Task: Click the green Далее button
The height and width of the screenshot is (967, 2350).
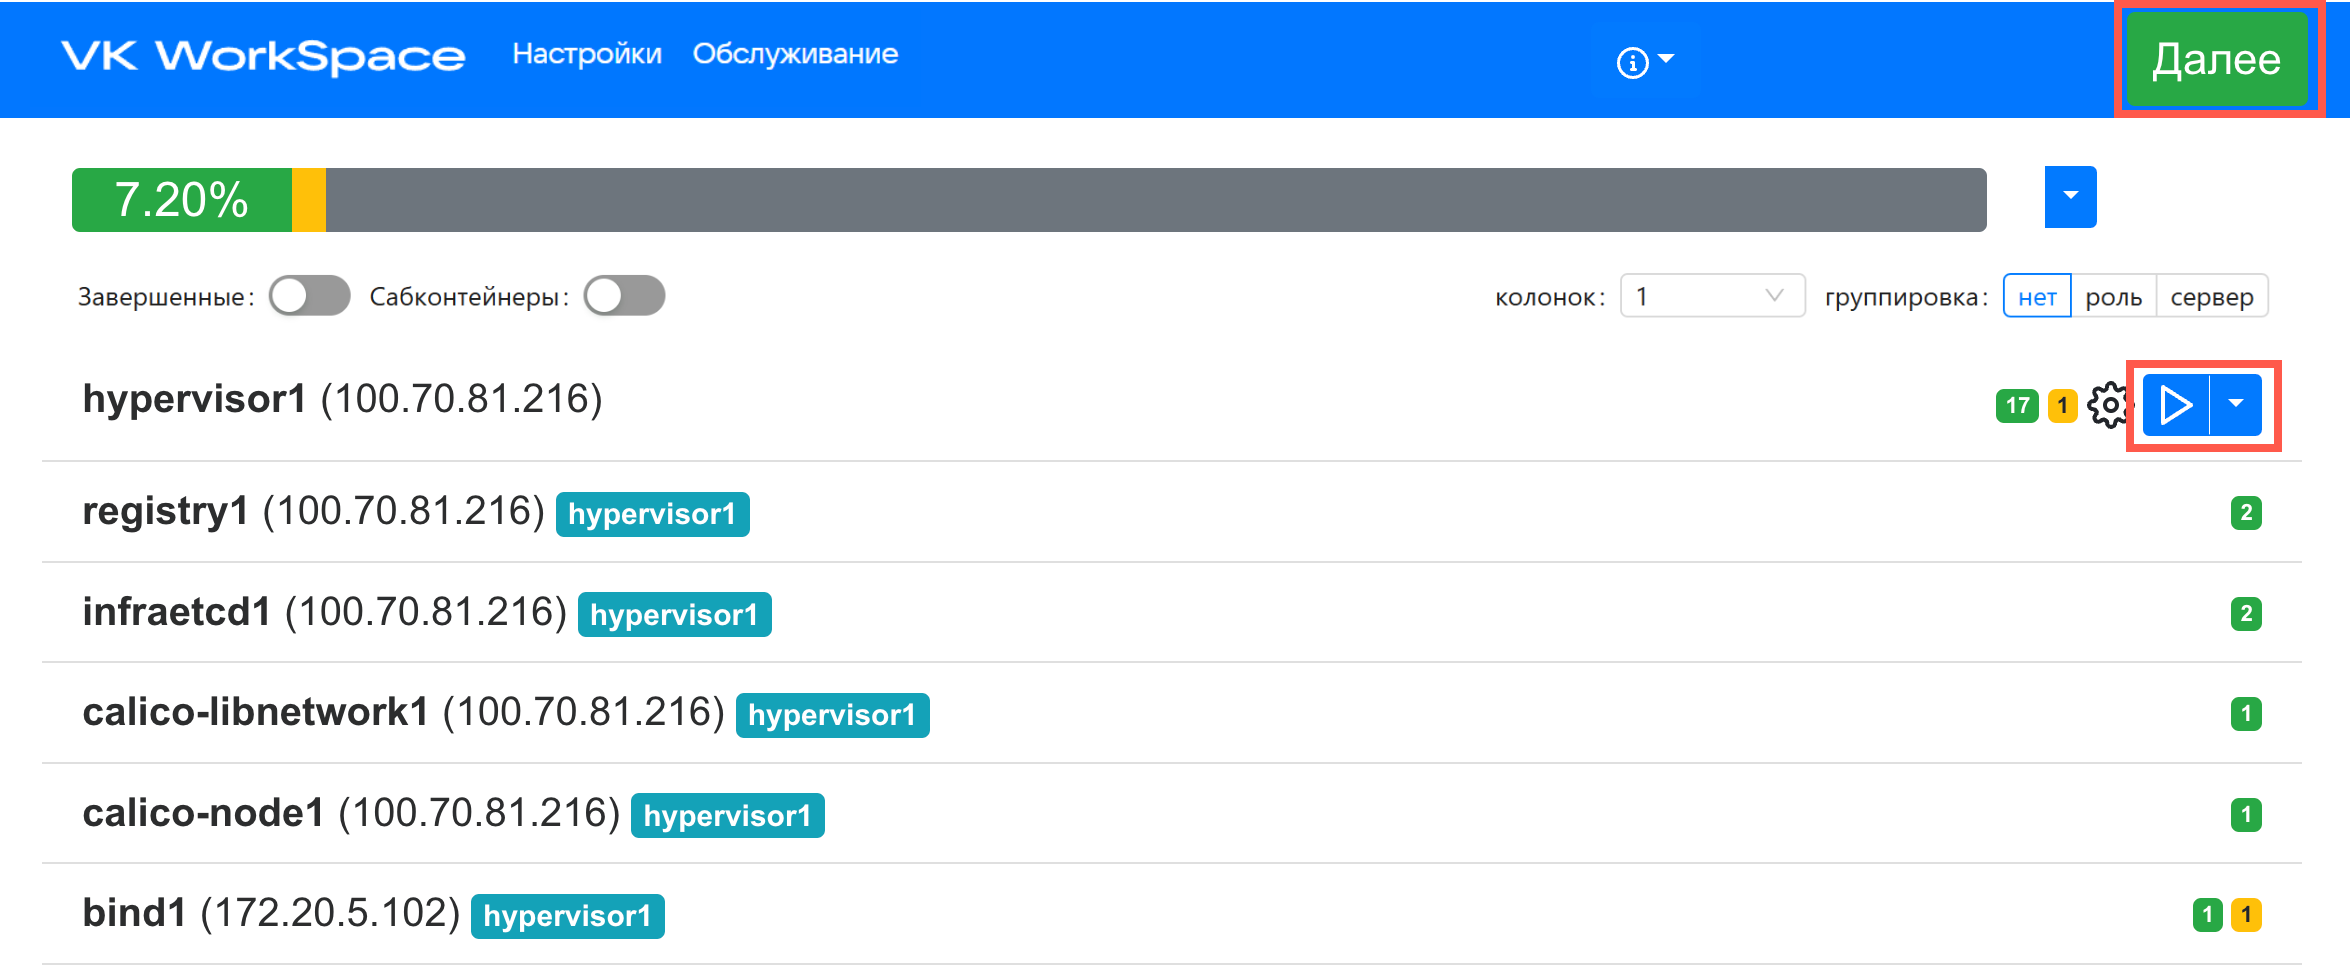Action: [x=2216, y=59]
